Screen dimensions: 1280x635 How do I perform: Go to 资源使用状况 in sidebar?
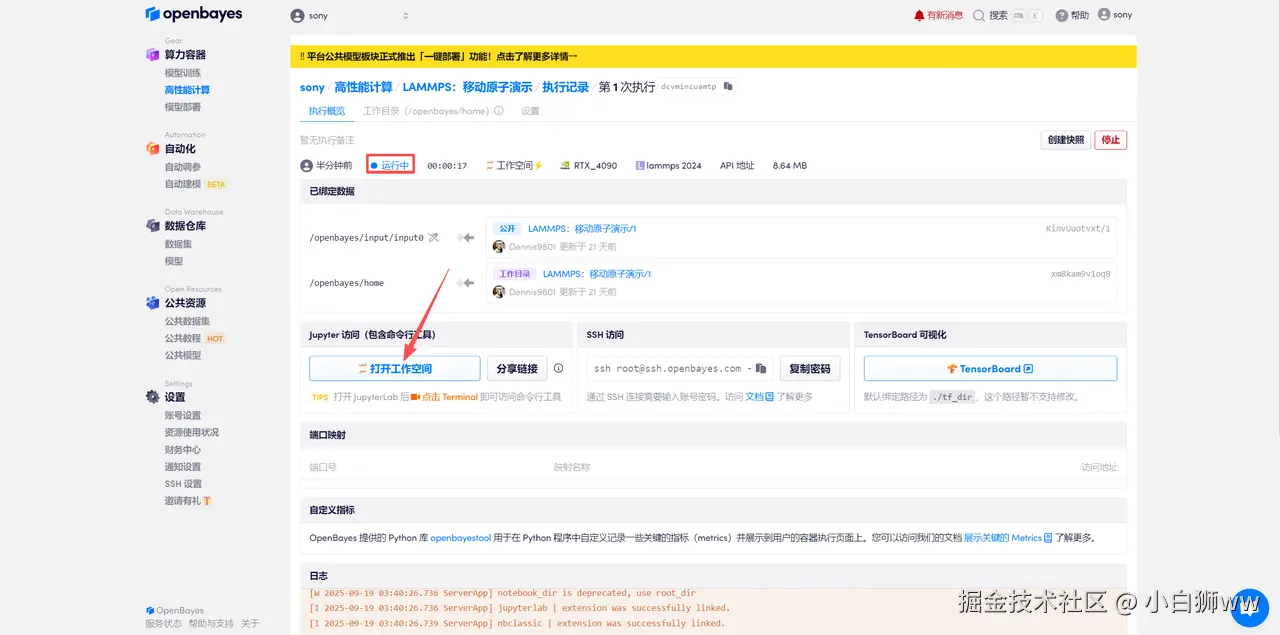[x=192, y=432]
